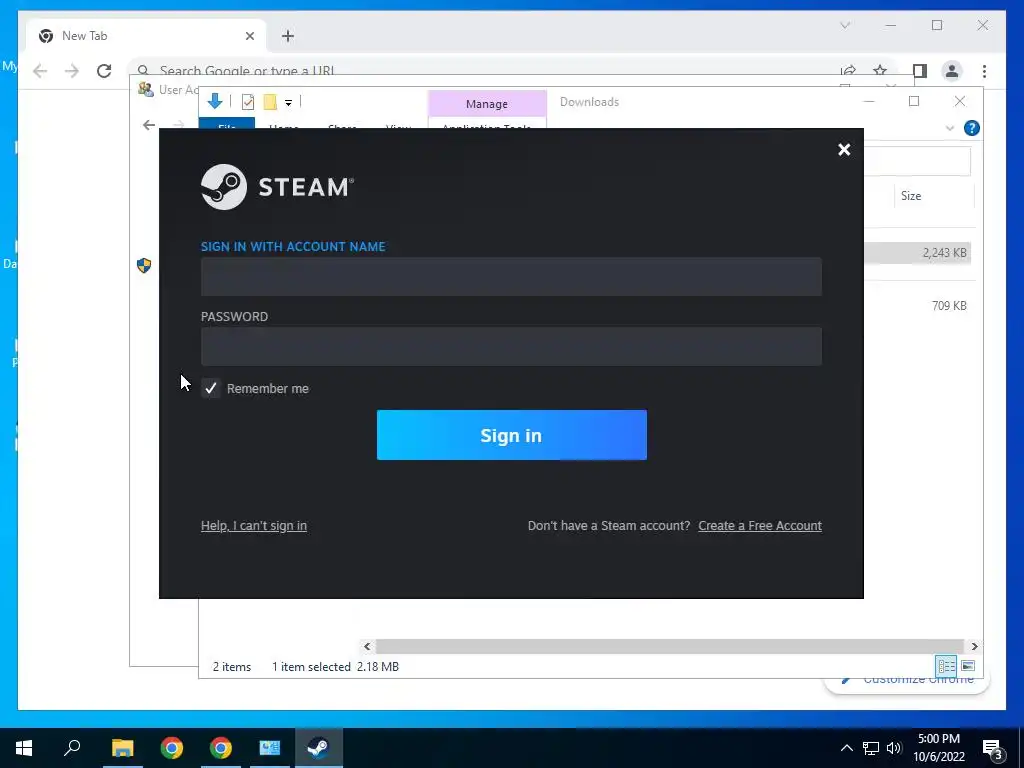Open Customize Quick Access Toolbar dropdown
The image size is (1024, 768).
288,103
